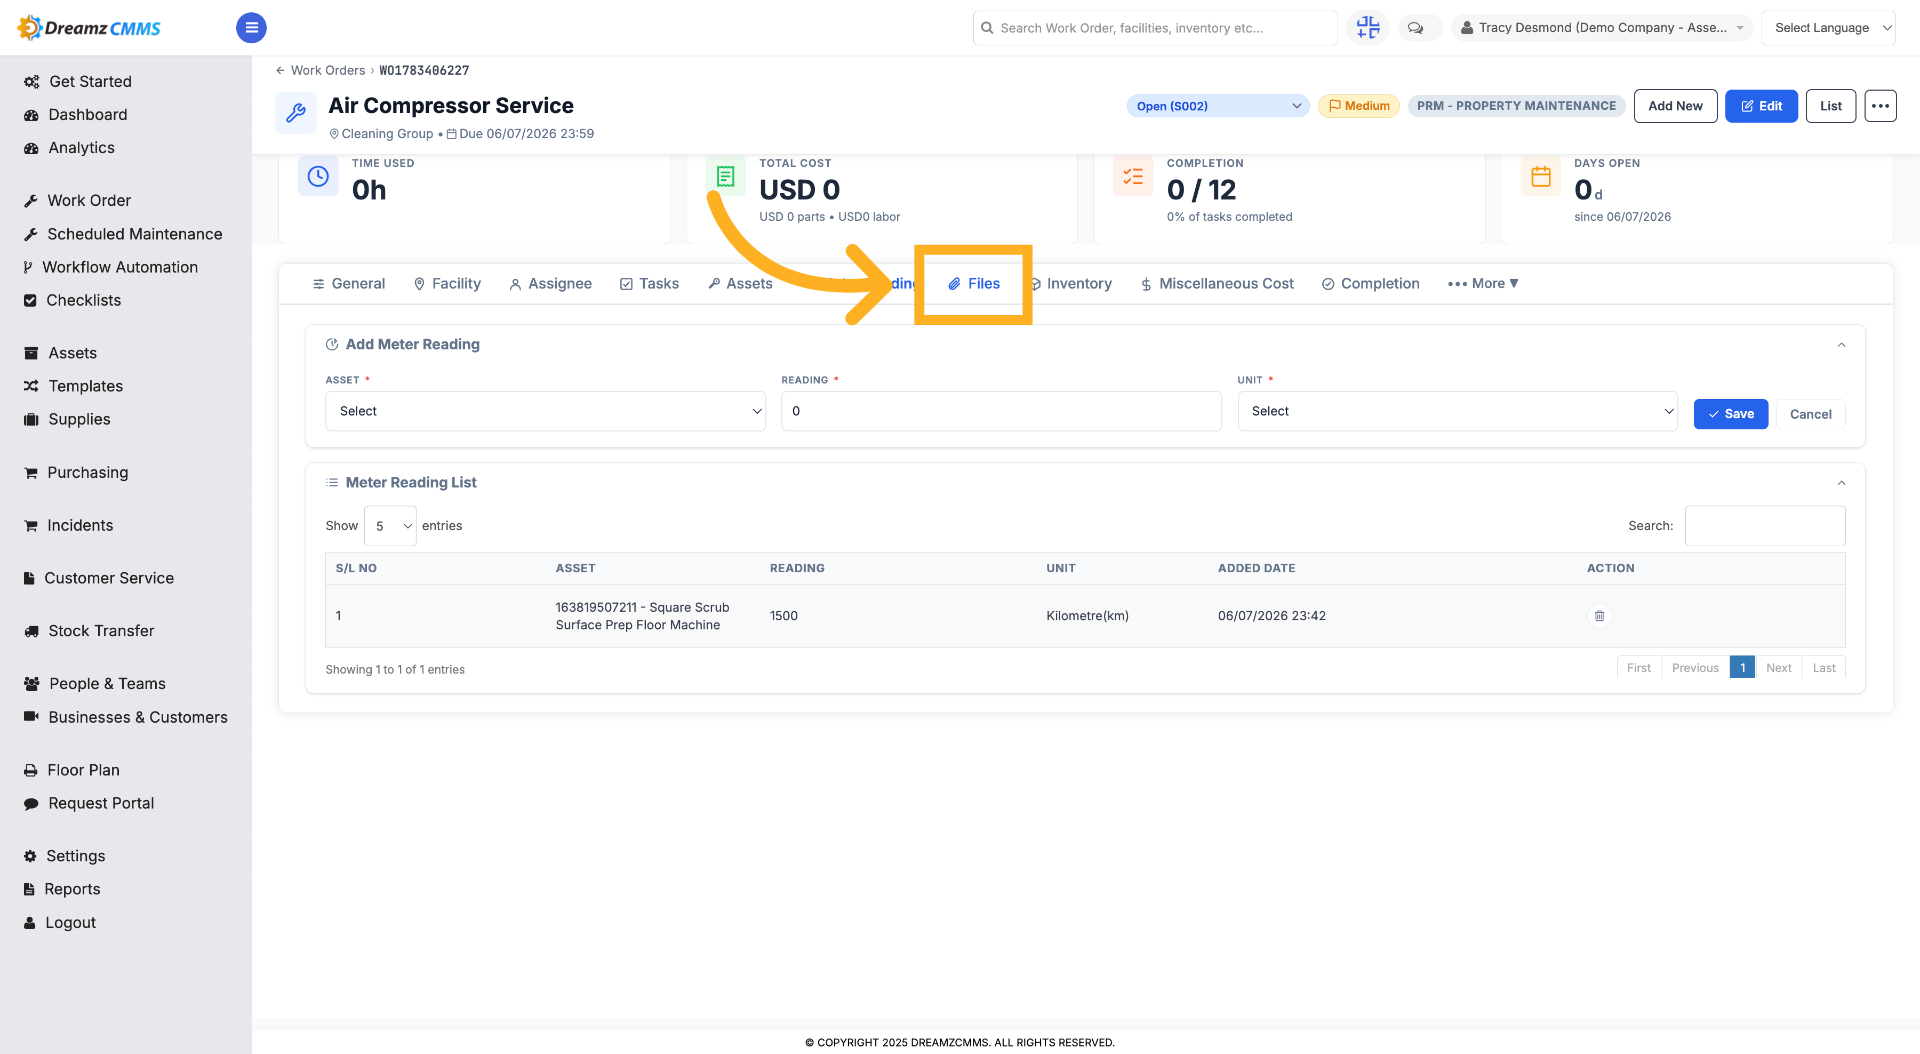This screenshot has width=1920, height=1054.
Task: Change the show entries count dropdown
Action: tap(390, 526)
